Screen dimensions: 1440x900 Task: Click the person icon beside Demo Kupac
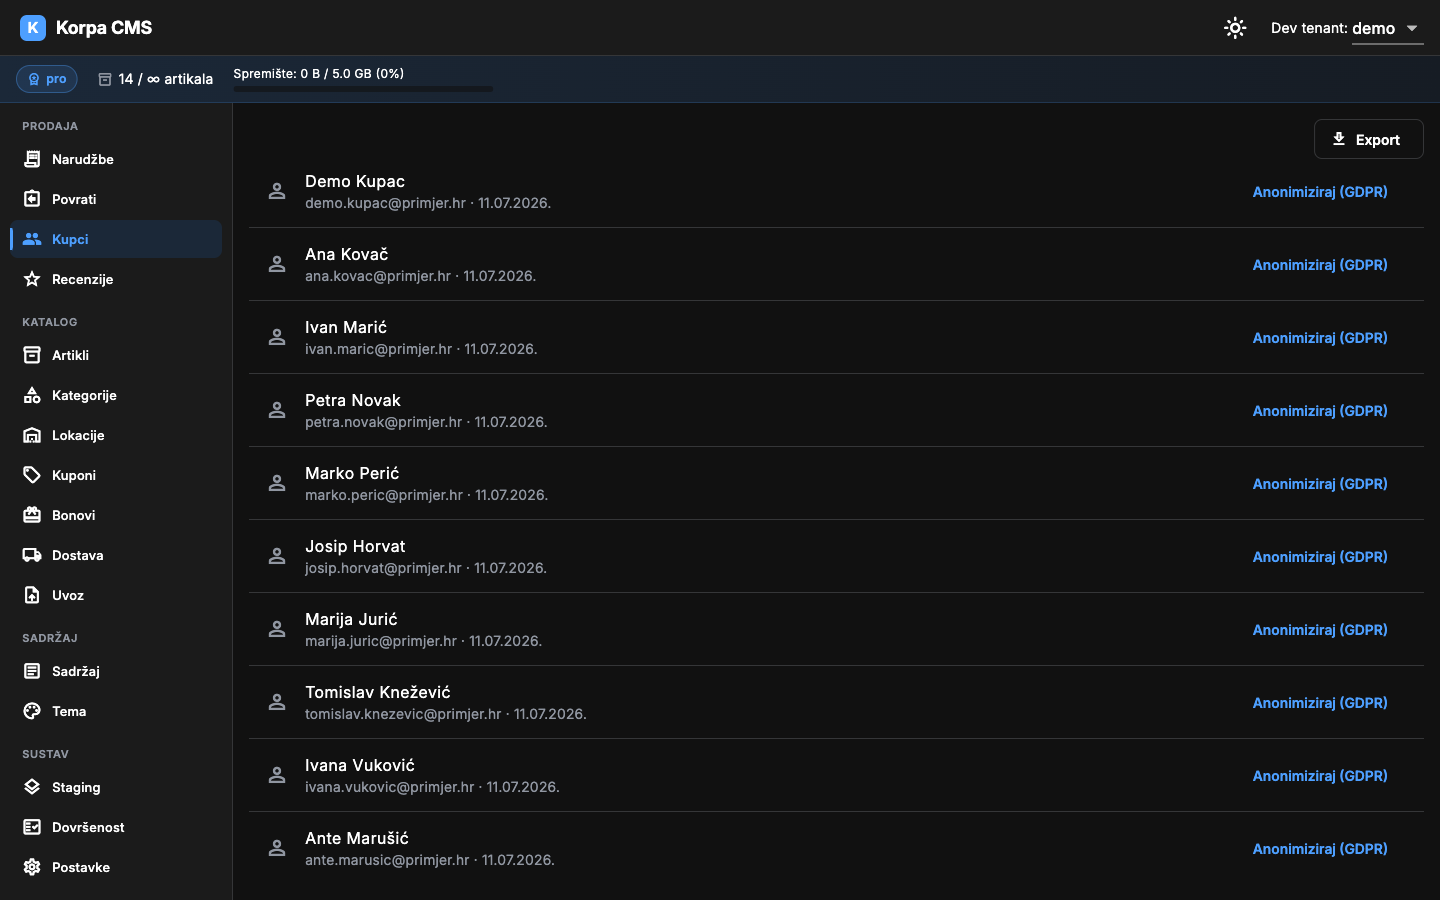(x=277, y=191)
